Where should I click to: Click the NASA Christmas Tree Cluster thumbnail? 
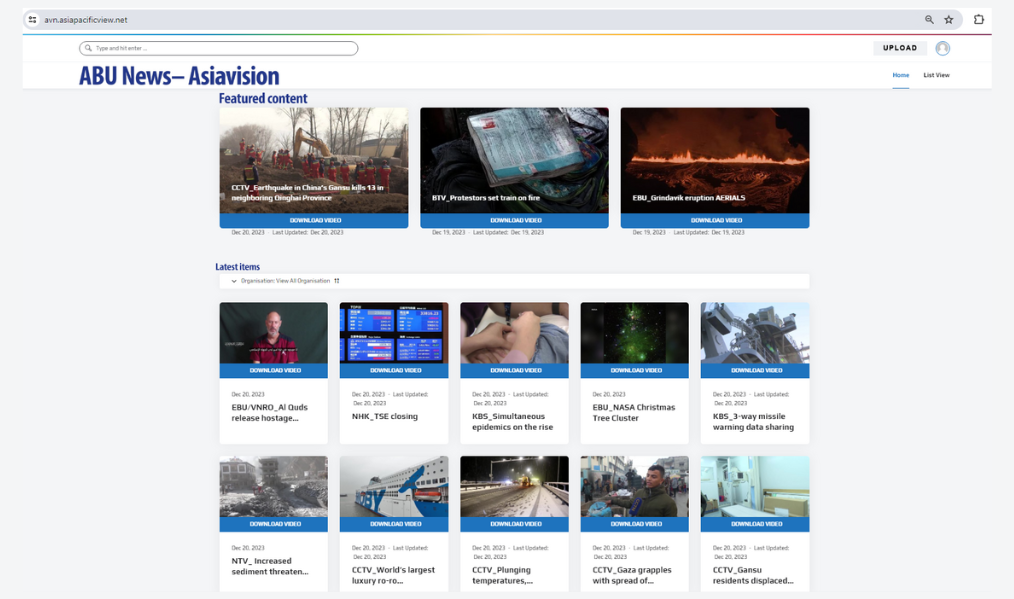click(x=634, y=333)
